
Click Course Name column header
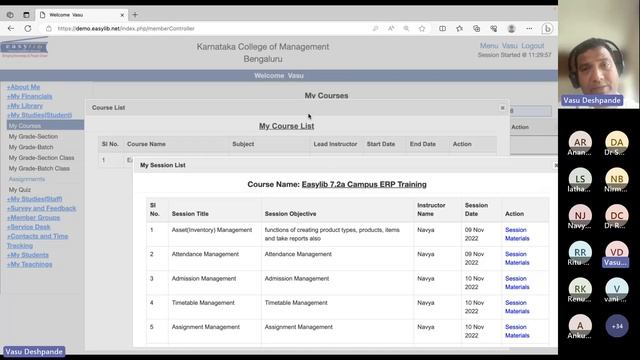tap(146, 144)
